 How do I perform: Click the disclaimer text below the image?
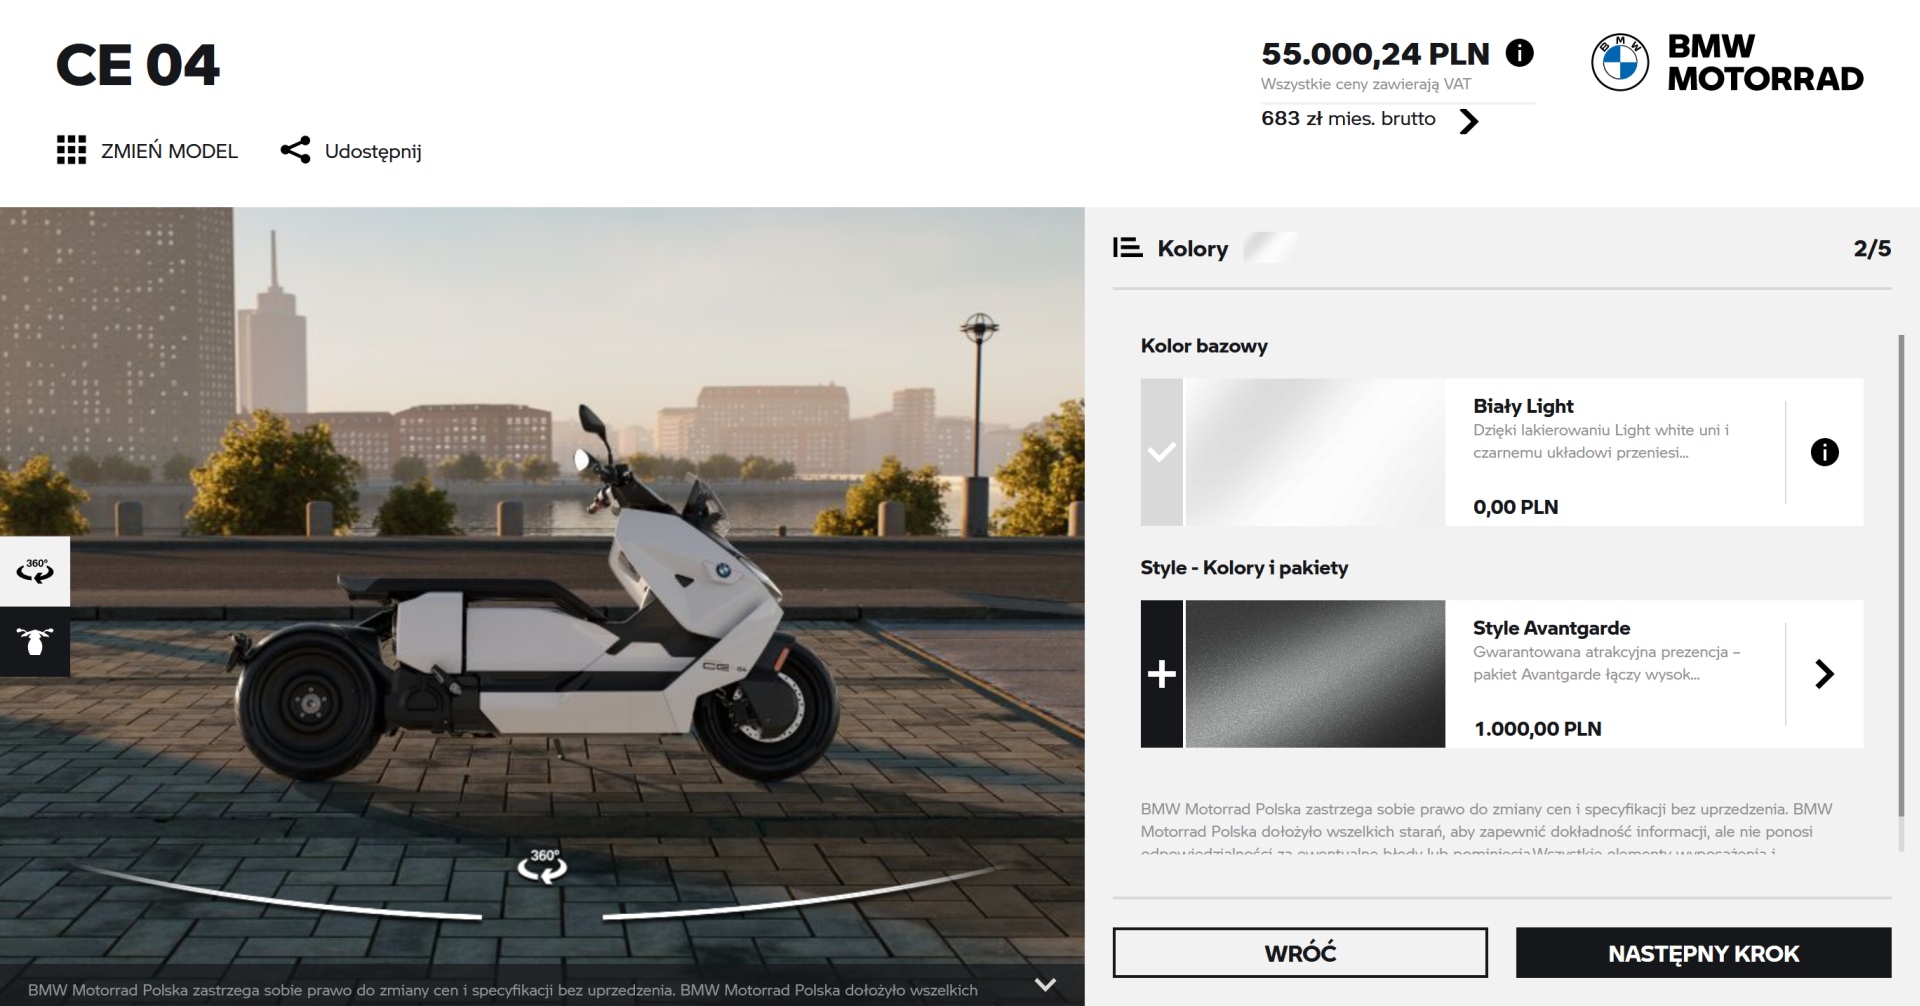pyautogui.click(x=503, y=990)
